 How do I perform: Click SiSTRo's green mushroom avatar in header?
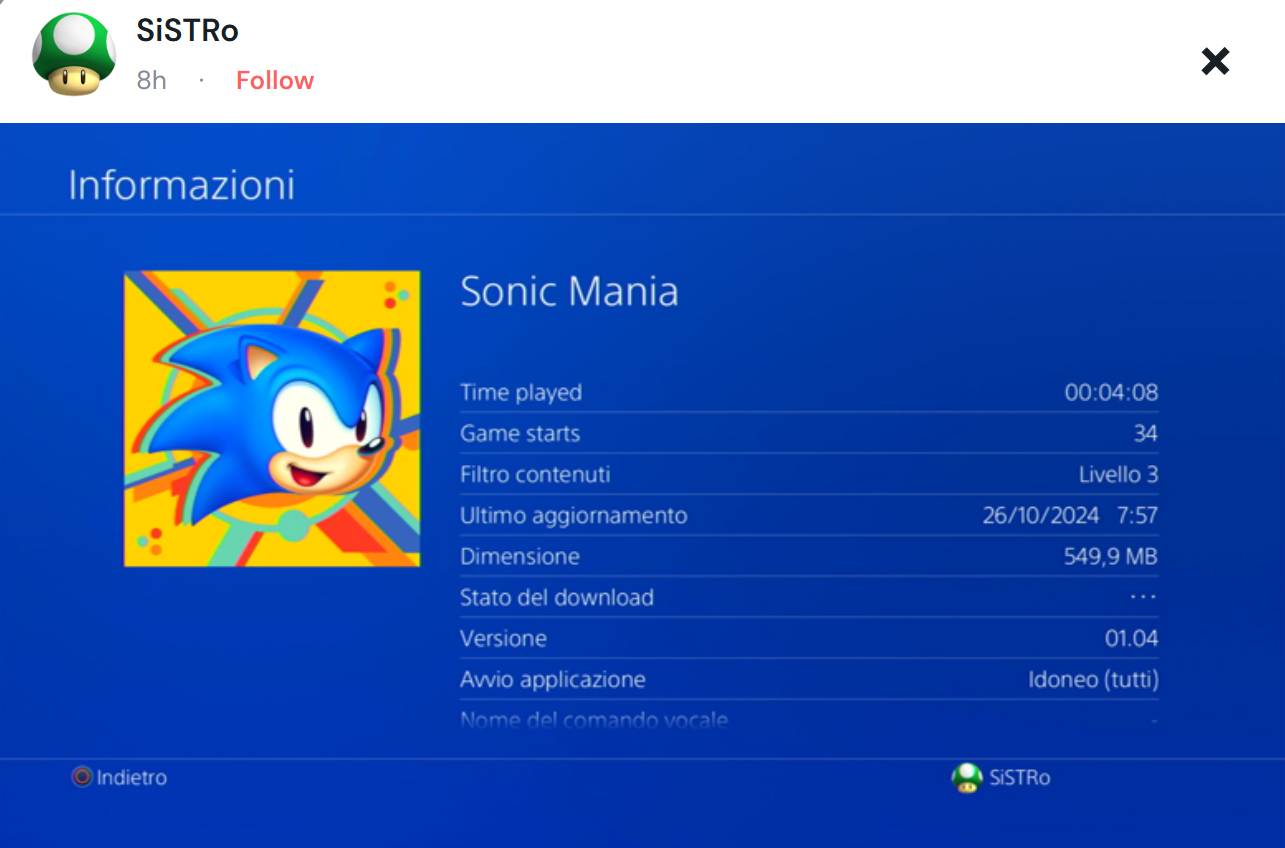(74, 55)
